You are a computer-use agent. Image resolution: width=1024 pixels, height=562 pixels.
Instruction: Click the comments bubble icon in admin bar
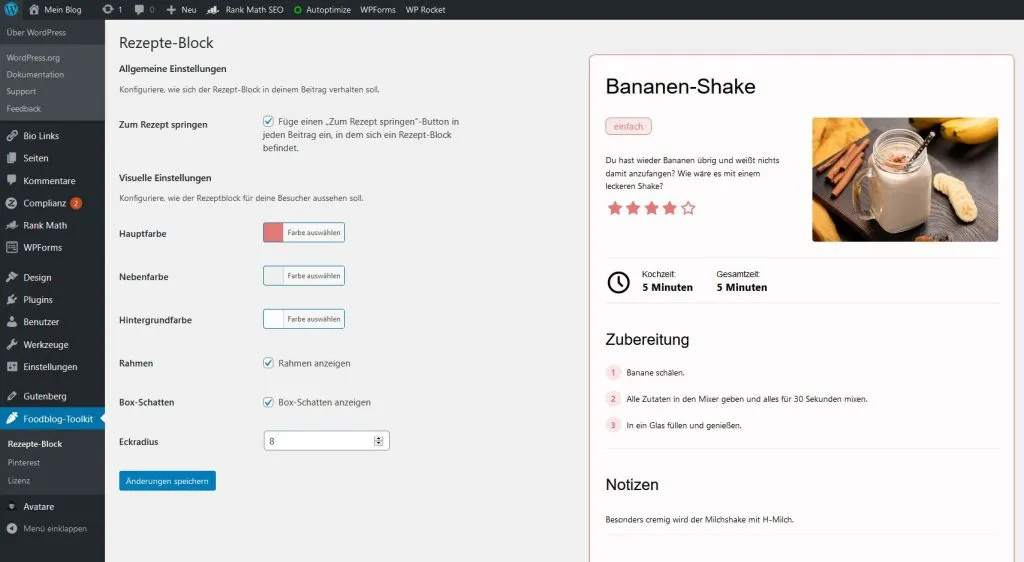[x=138, y=10]
